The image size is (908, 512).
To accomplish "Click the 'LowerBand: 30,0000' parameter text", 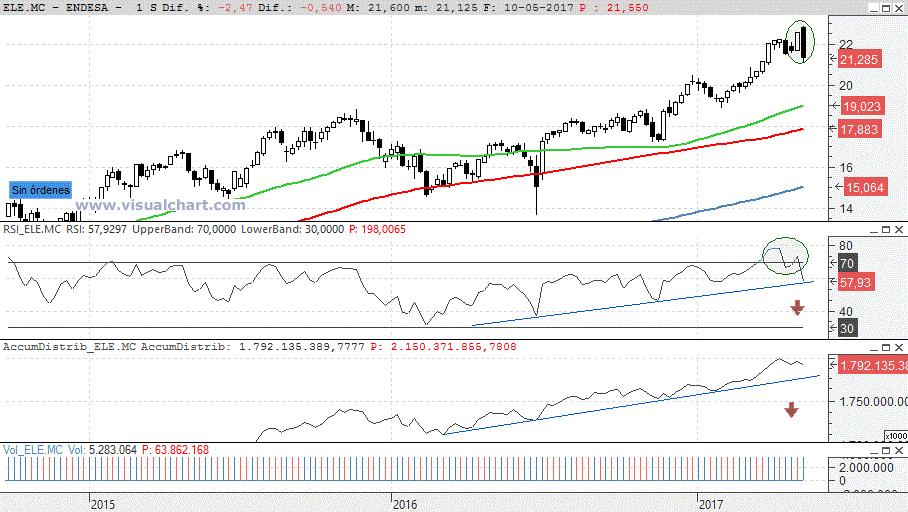I will point(292,229).
